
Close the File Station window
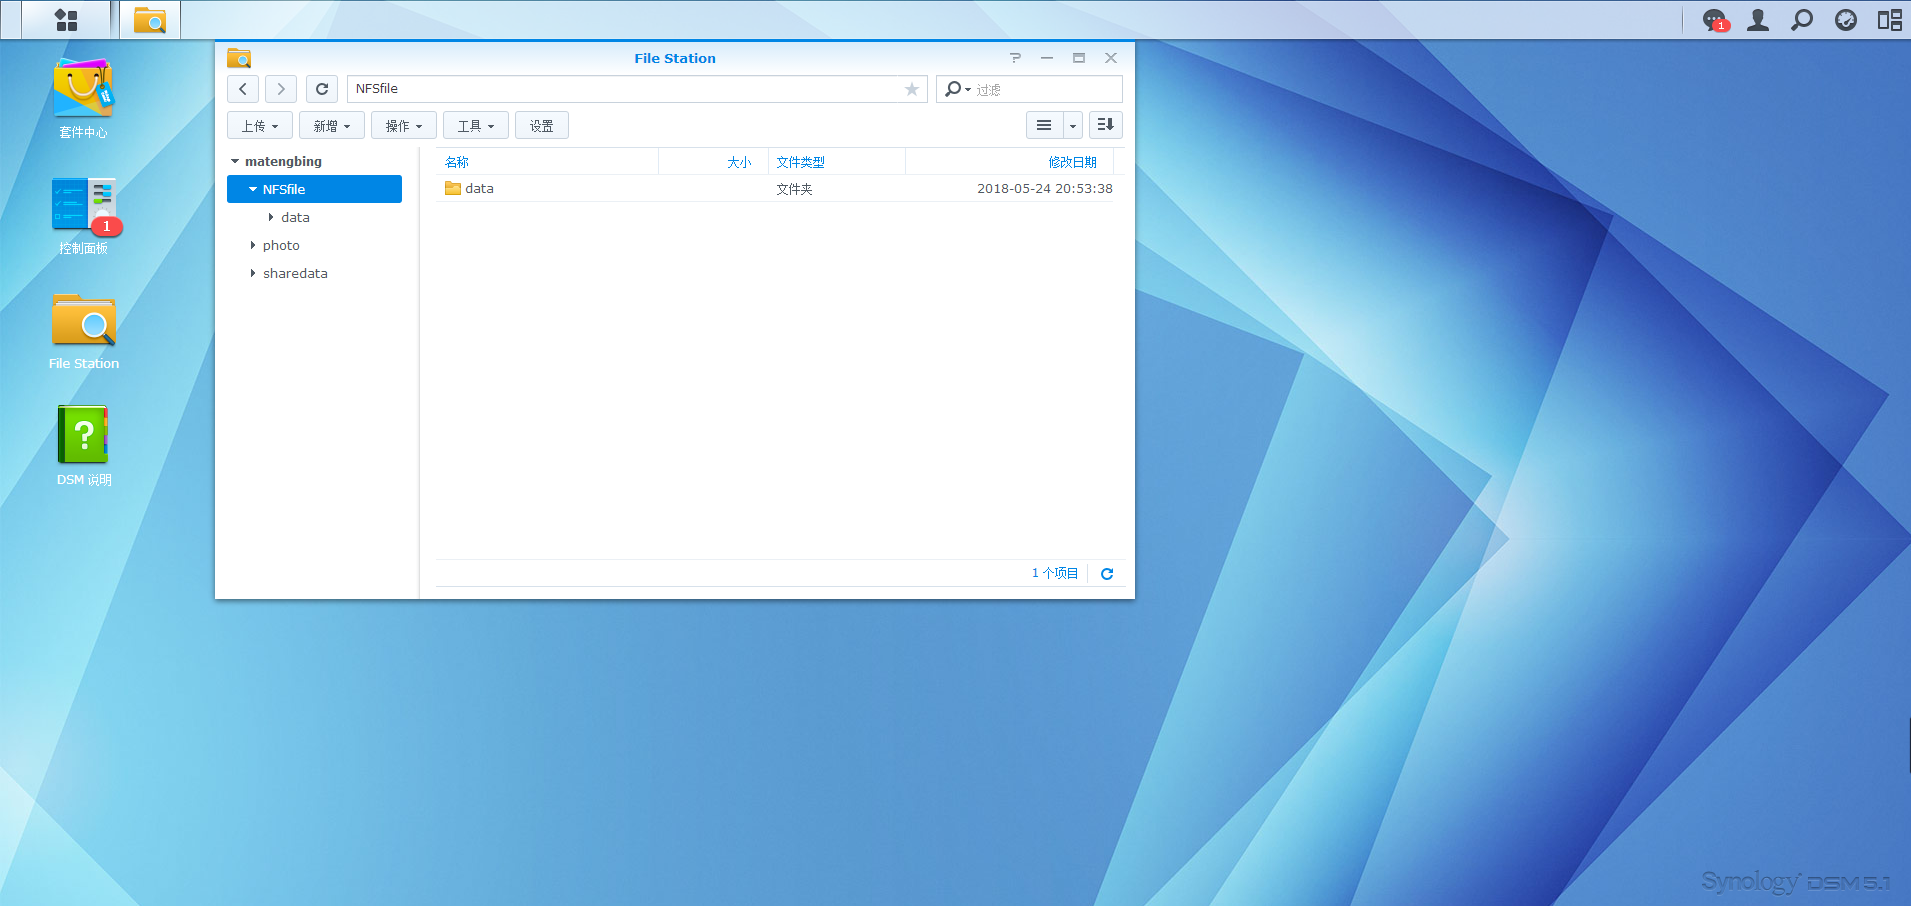point(1111,58)
